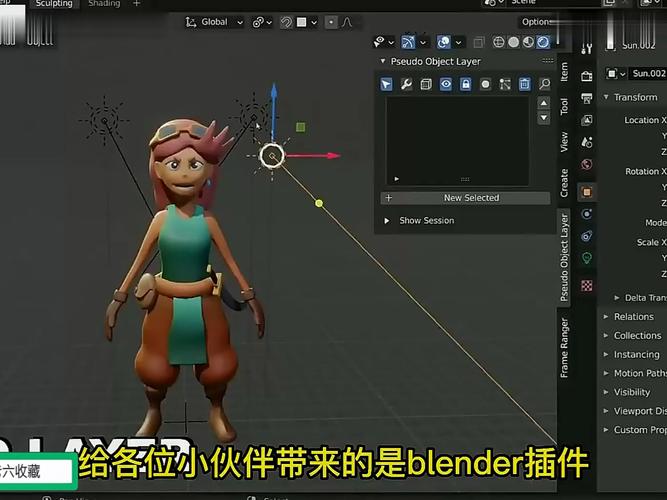Click the cube display icon in layer panel
This screenshot has height=500, width=667.
click(426, 84)
